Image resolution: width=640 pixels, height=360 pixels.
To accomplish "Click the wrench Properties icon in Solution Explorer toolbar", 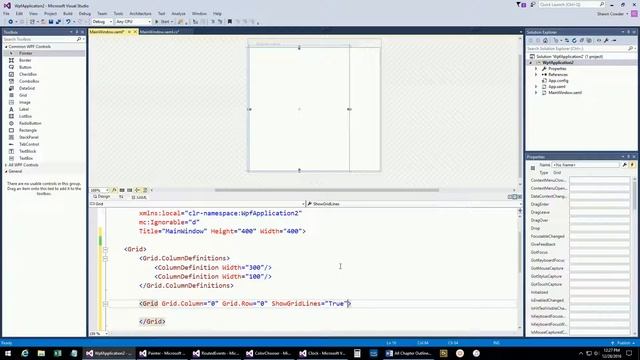I will 607,40.
